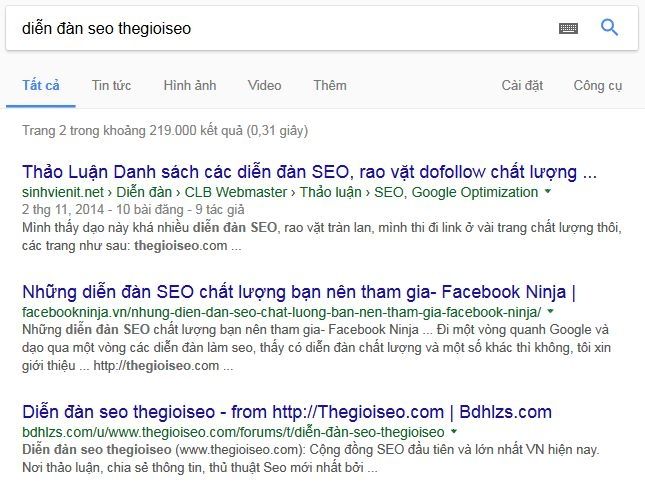
Task: Open Cài đặt settings menu
Action: [x=522, y=86]
